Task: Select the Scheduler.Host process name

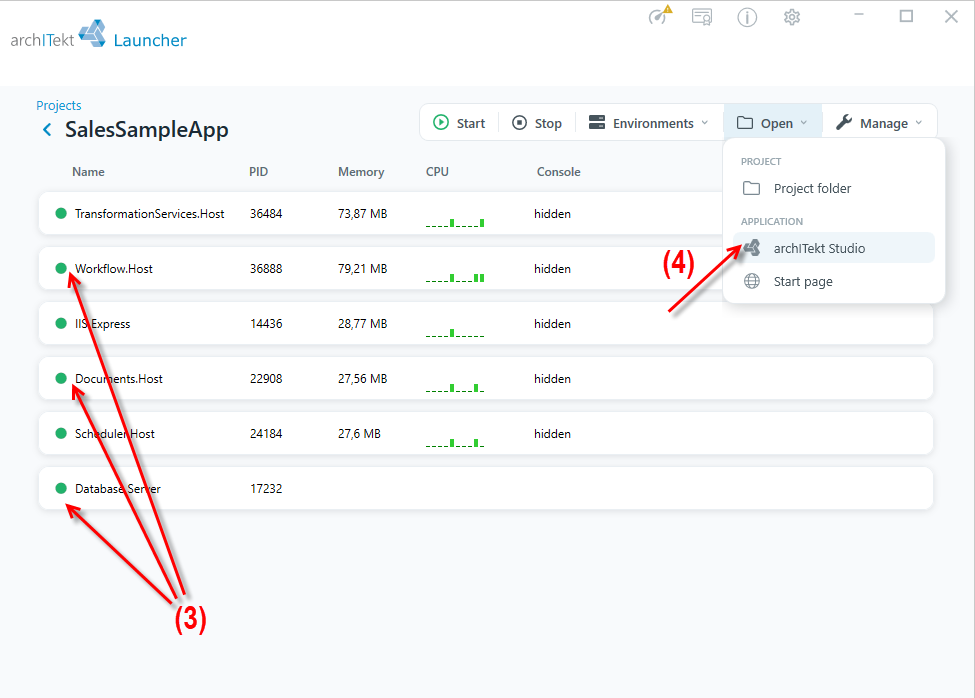Action: [x=115, y=434]
